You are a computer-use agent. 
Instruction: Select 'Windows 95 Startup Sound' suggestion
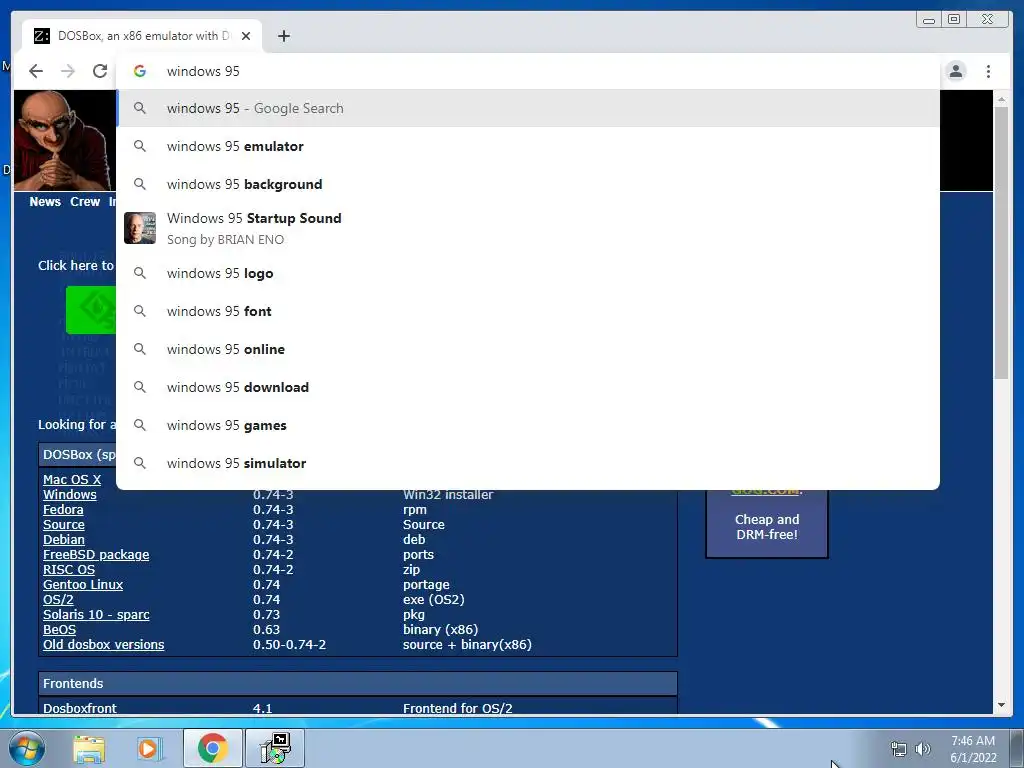tap(528, 228)
